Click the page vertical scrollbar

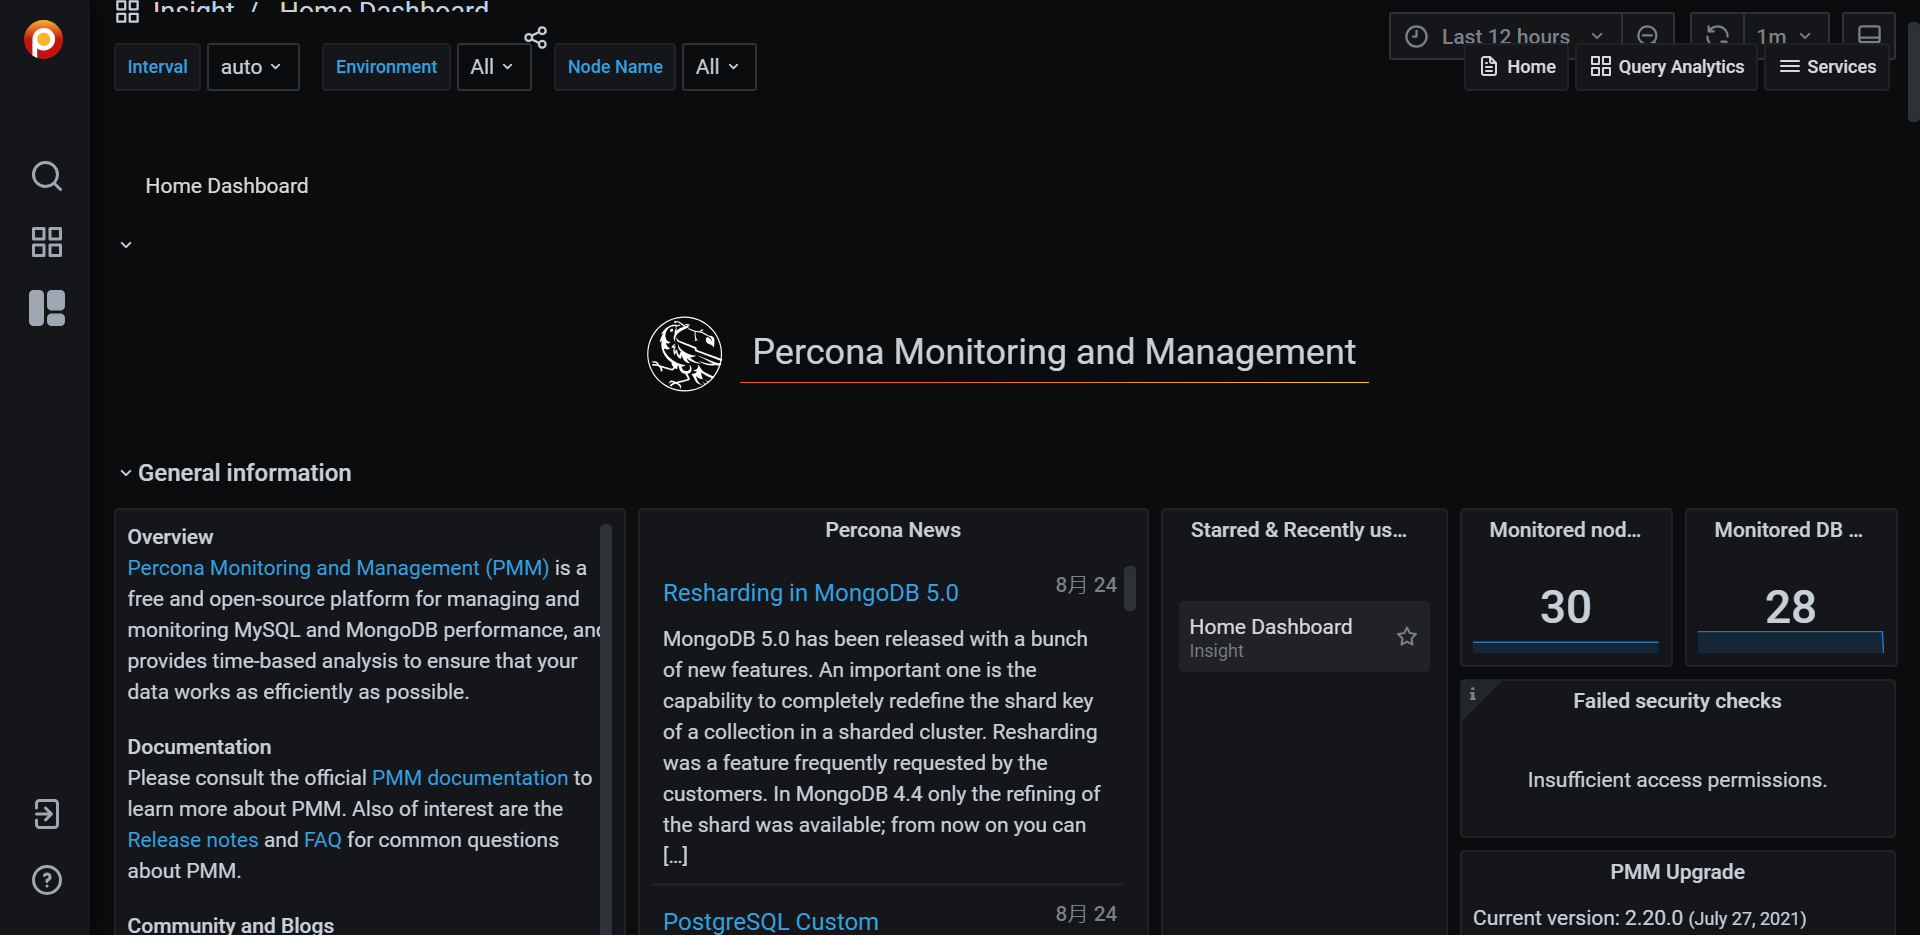point(1913,72)
